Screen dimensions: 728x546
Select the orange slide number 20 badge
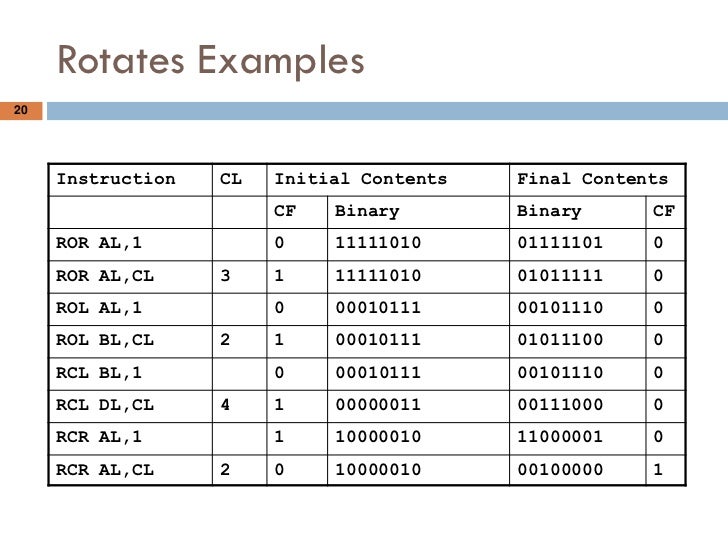coord(21,110)
